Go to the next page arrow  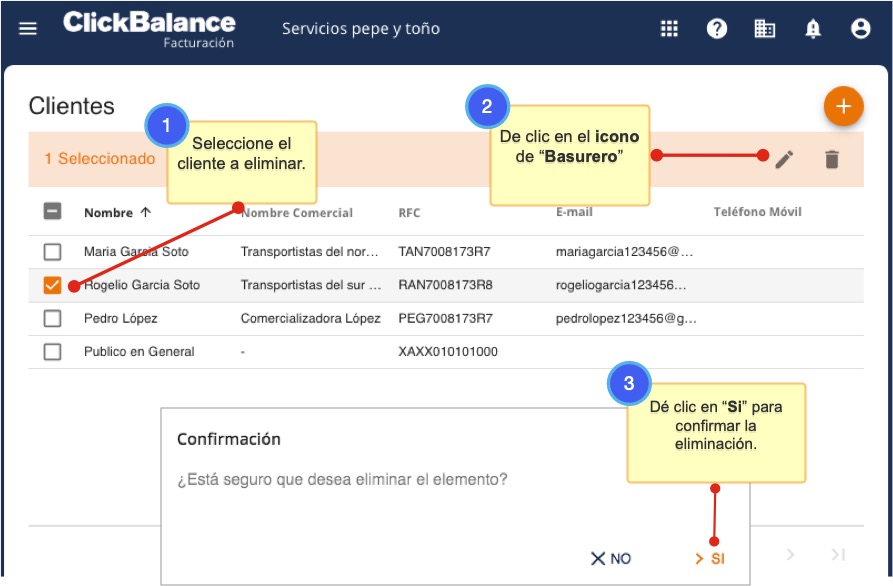790,554
